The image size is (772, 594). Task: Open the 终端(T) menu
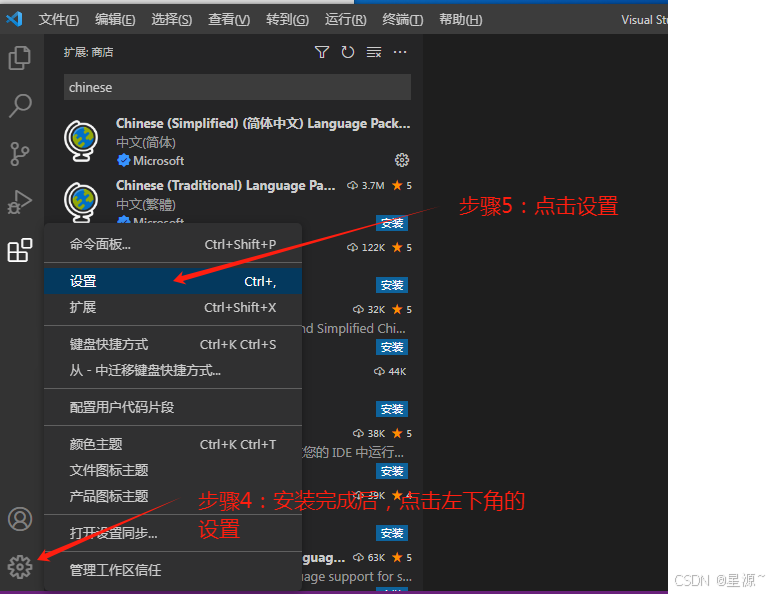(403, 20)
